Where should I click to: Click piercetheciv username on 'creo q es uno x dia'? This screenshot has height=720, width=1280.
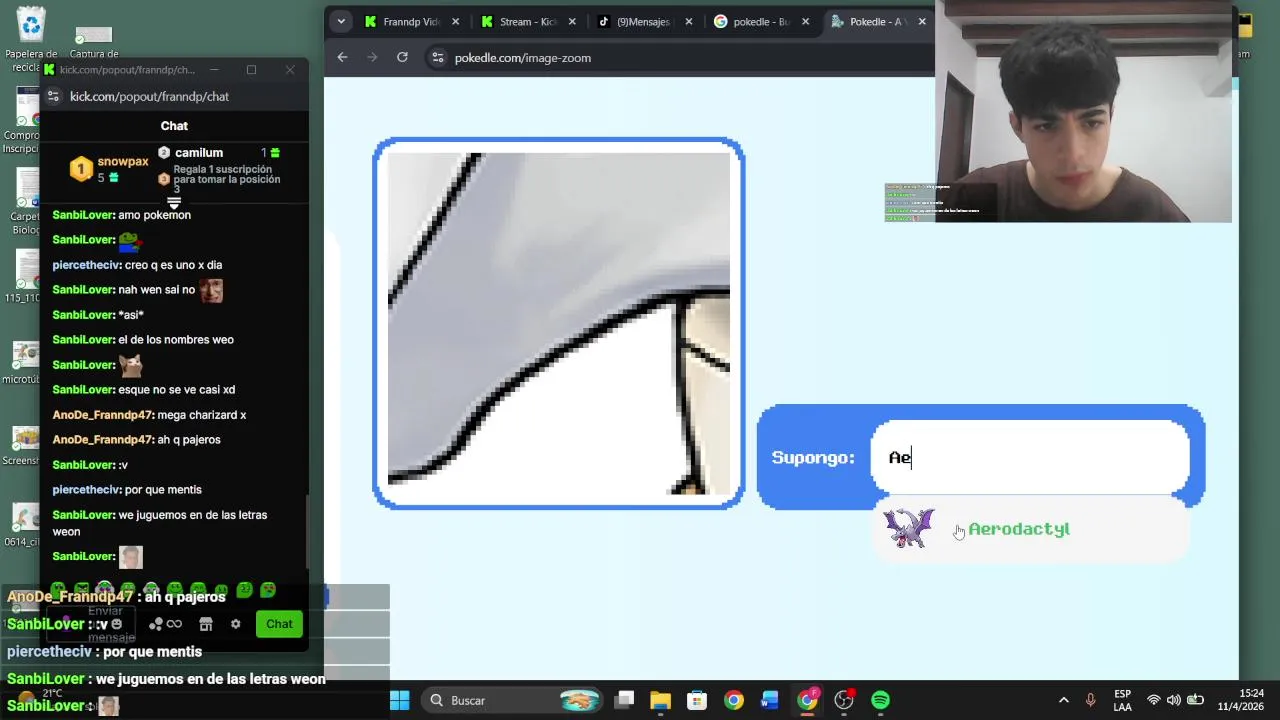coord(86,265)
